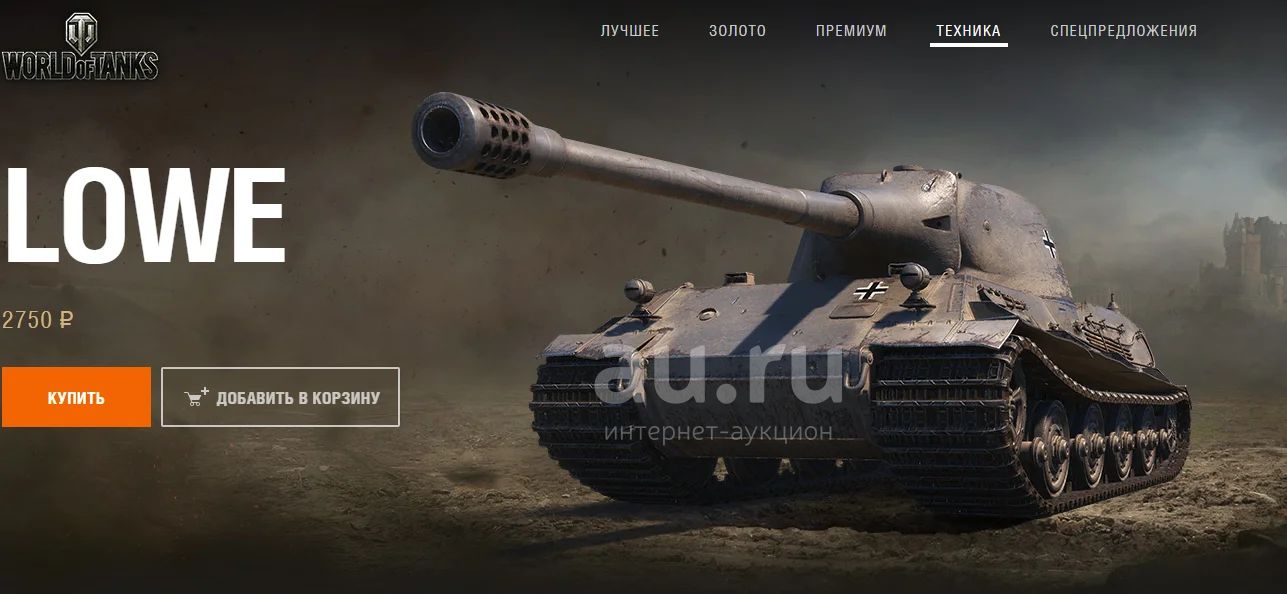Click the cross emblem on the turret side

1048,242
